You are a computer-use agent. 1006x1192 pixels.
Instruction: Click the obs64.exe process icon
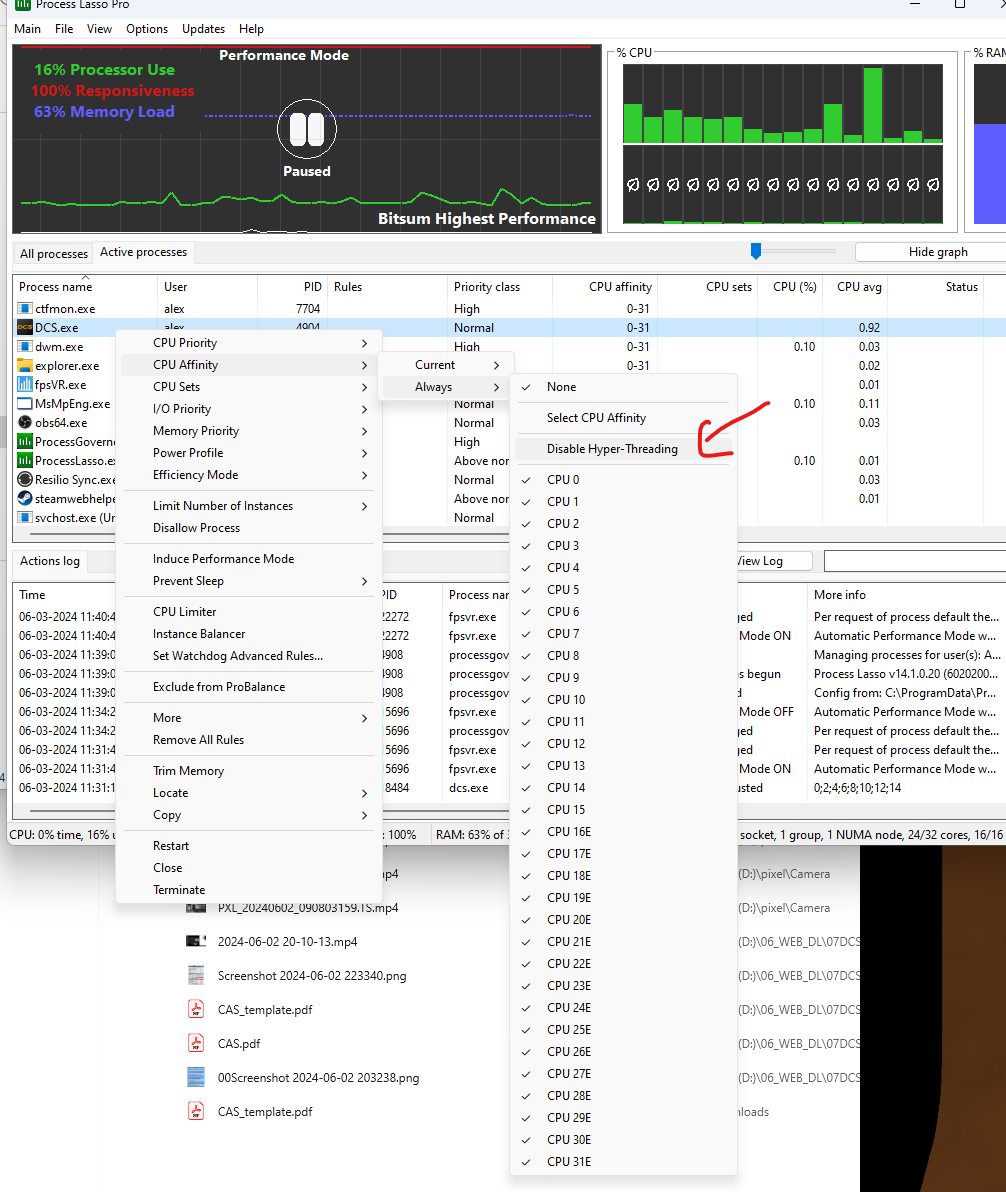click(24, 423)
